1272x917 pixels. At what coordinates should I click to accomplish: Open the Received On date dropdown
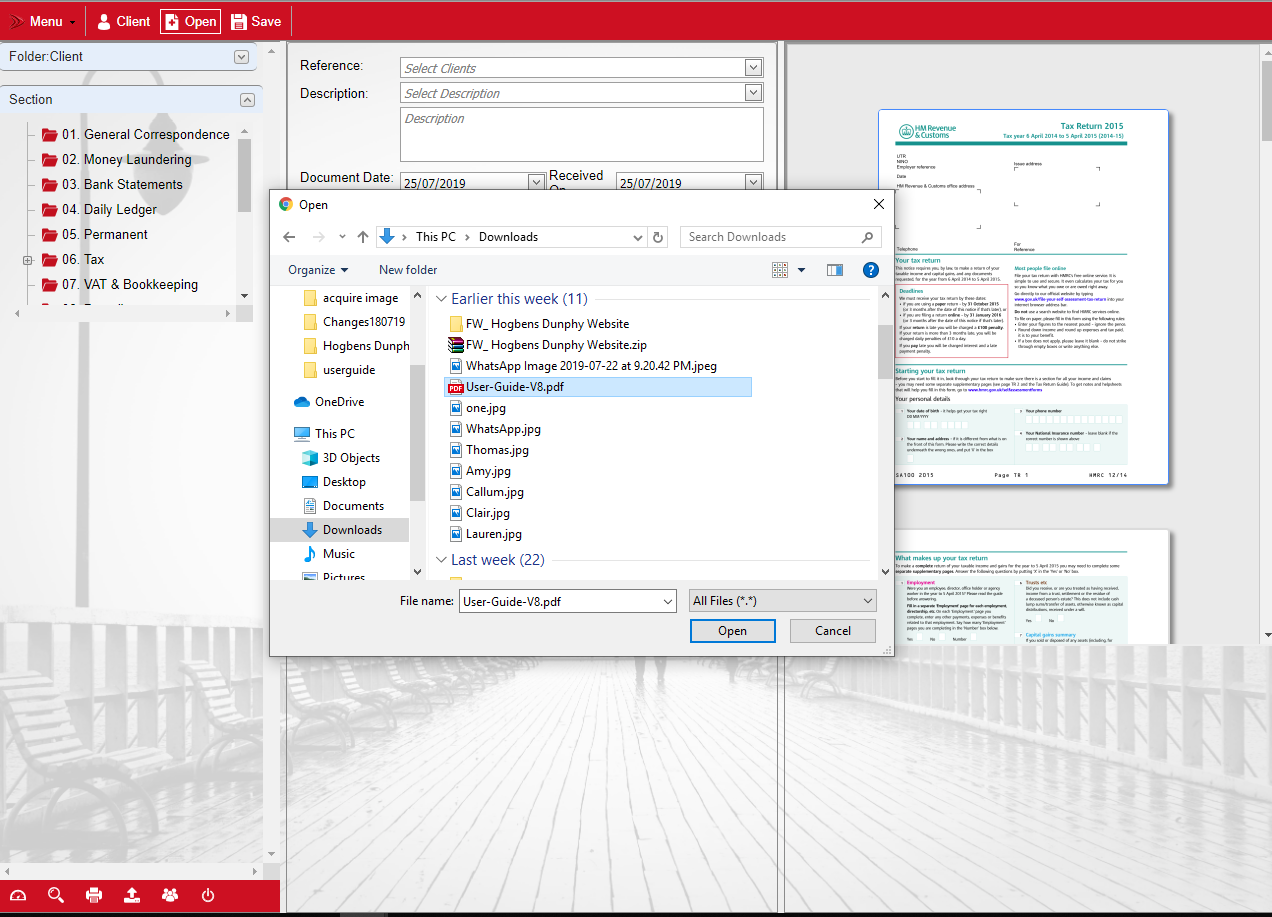[754, 183]
